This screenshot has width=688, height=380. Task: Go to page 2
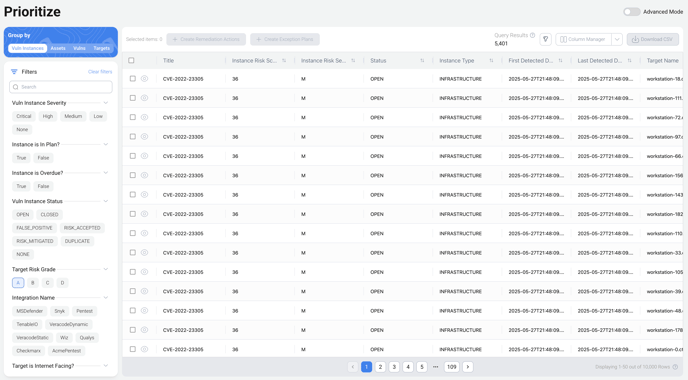click(380, 367)
